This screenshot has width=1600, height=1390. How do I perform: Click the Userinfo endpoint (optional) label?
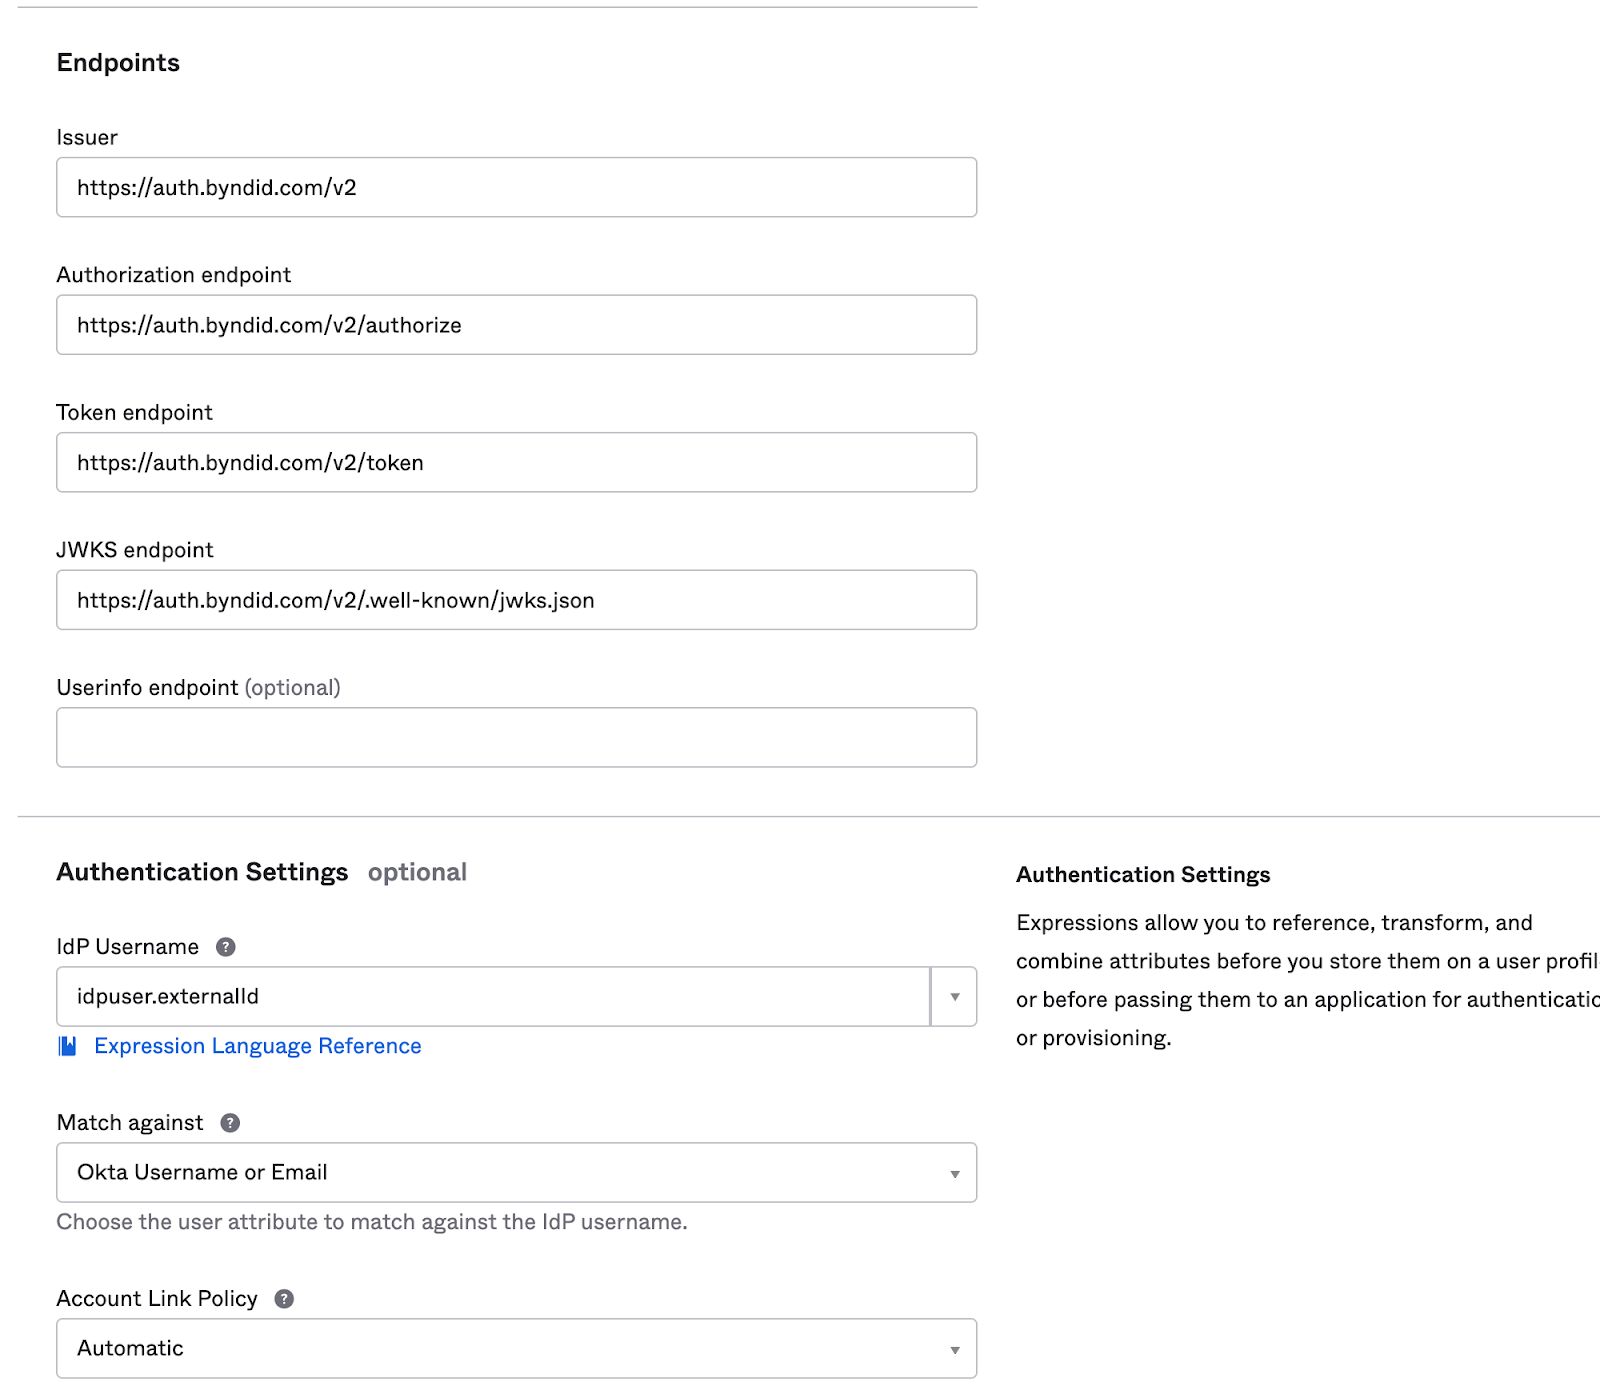(198, 688)
